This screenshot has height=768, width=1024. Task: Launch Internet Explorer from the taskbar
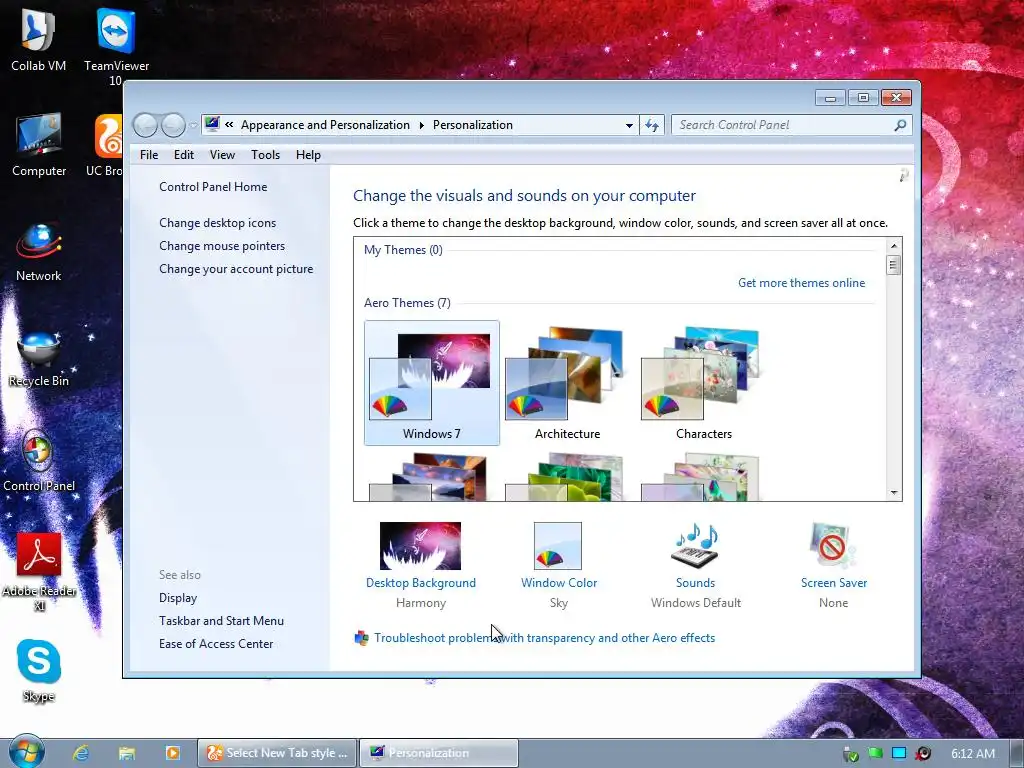(81, 753)
